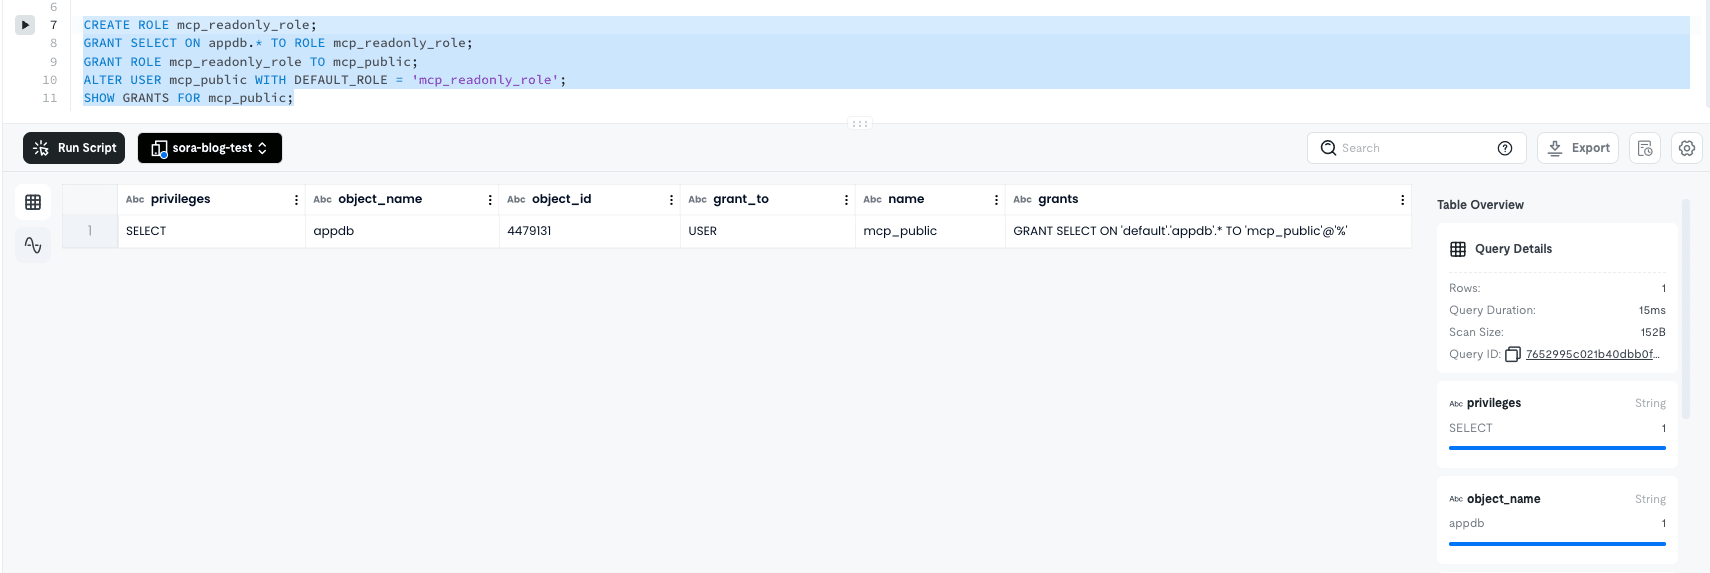Click the privileges SELECT distribution bar
This screenshot has height=573, width=1710.
coord(1557,448)
